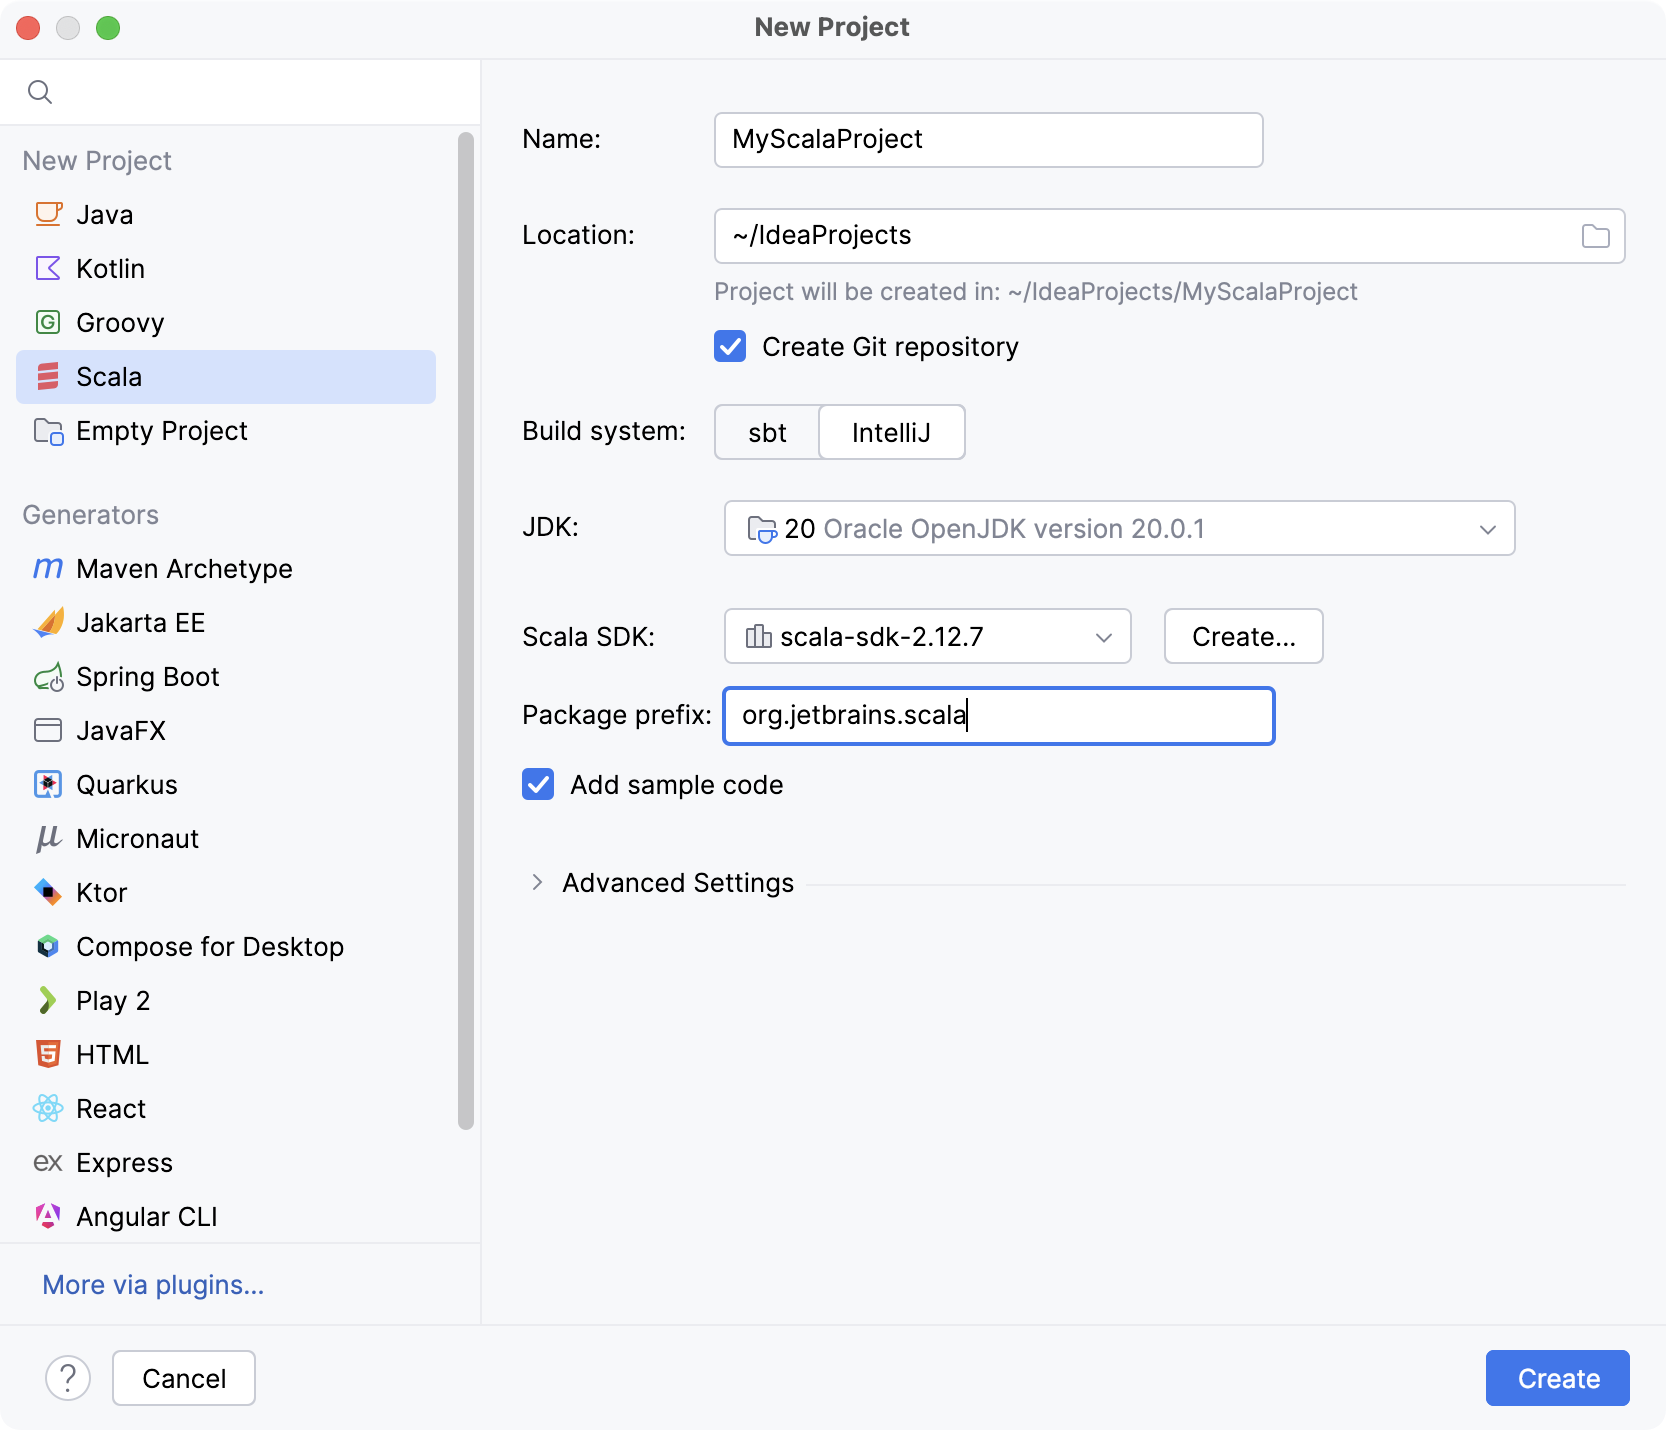Uncheck Create Git repository
The width and height of the screenshot is (1666, 1430).
pos(730,346)
